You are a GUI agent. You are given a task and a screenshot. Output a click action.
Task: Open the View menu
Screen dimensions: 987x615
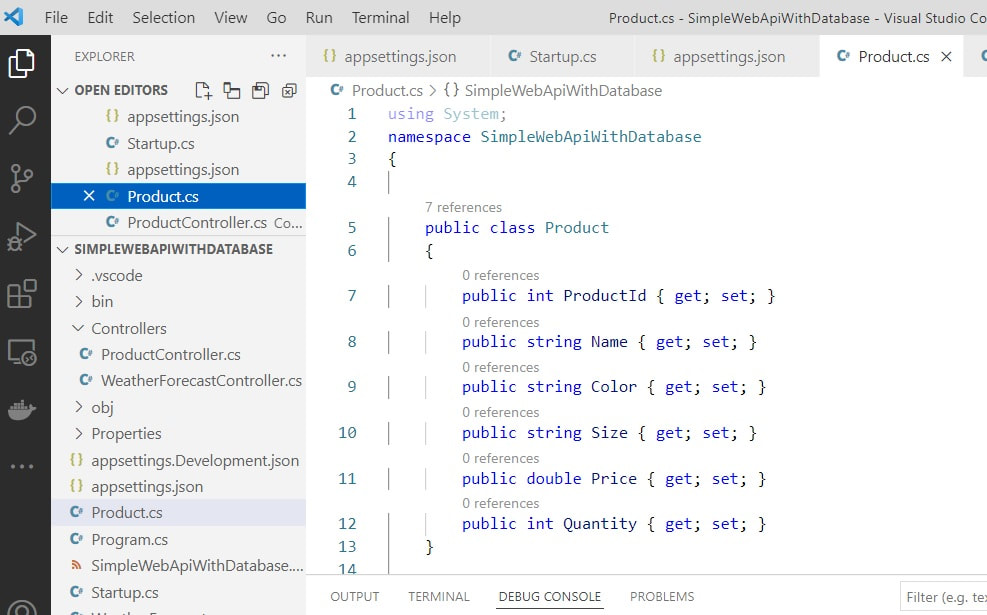coord(230,18)
